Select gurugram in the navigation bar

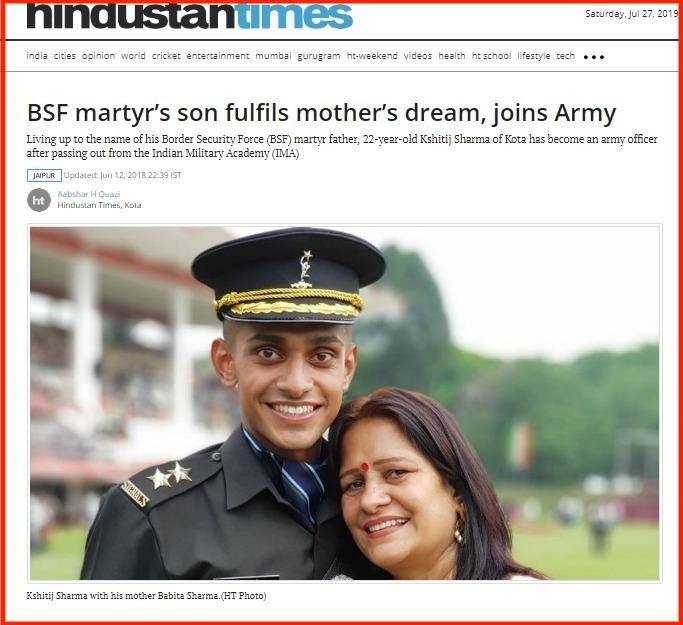(x=319, y=56)
